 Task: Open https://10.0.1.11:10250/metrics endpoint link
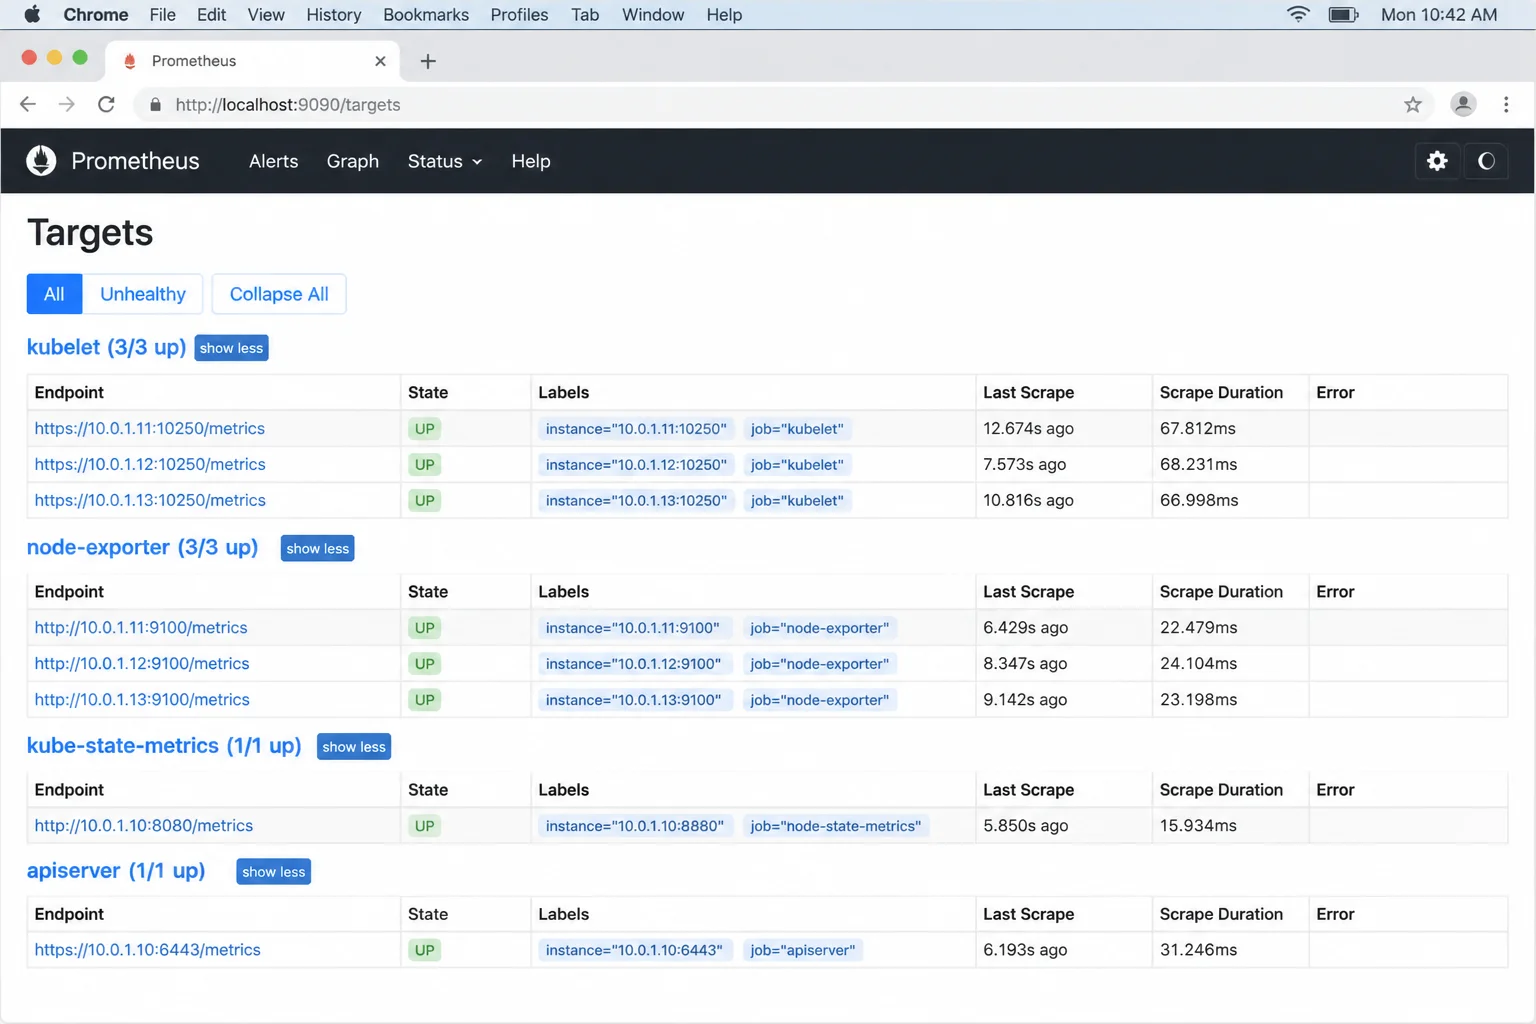(150, 428)
